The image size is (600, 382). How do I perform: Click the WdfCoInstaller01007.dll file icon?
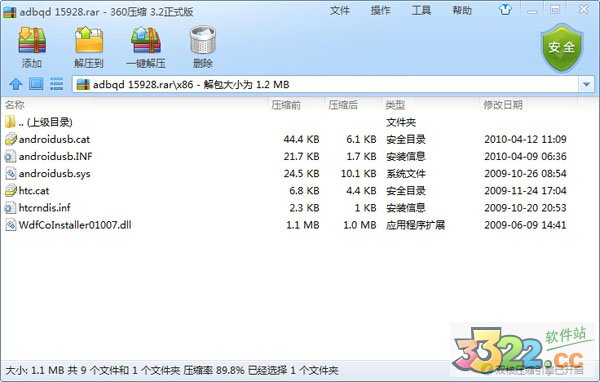pyautogui.click(x=11, y=225)
